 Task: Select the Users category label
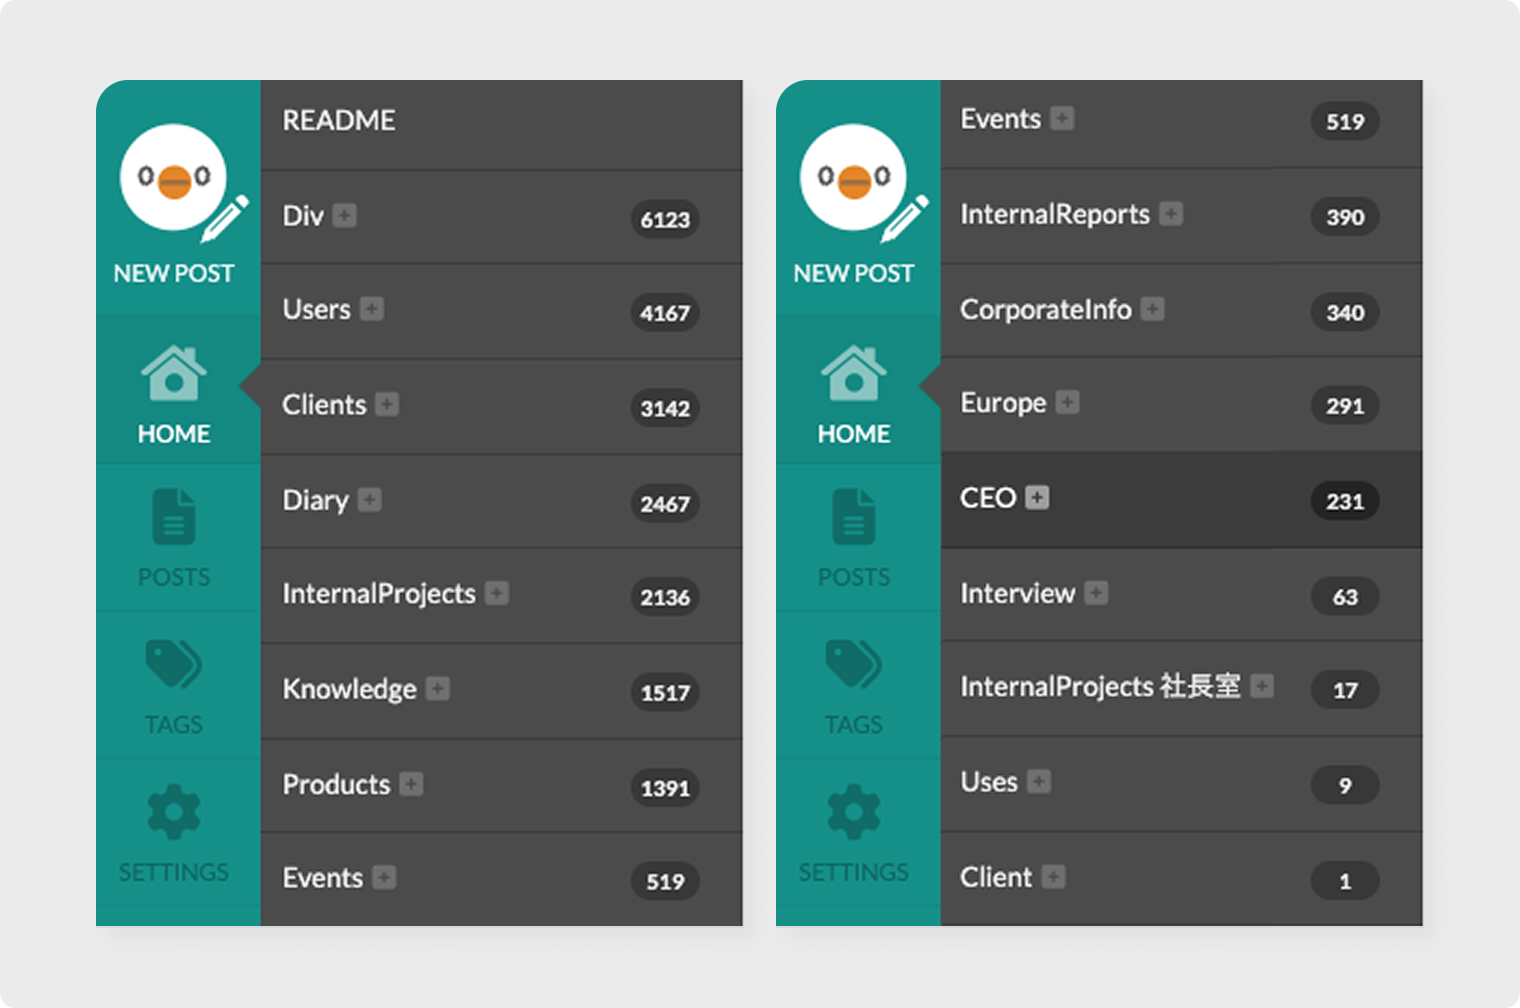(316, 310)
